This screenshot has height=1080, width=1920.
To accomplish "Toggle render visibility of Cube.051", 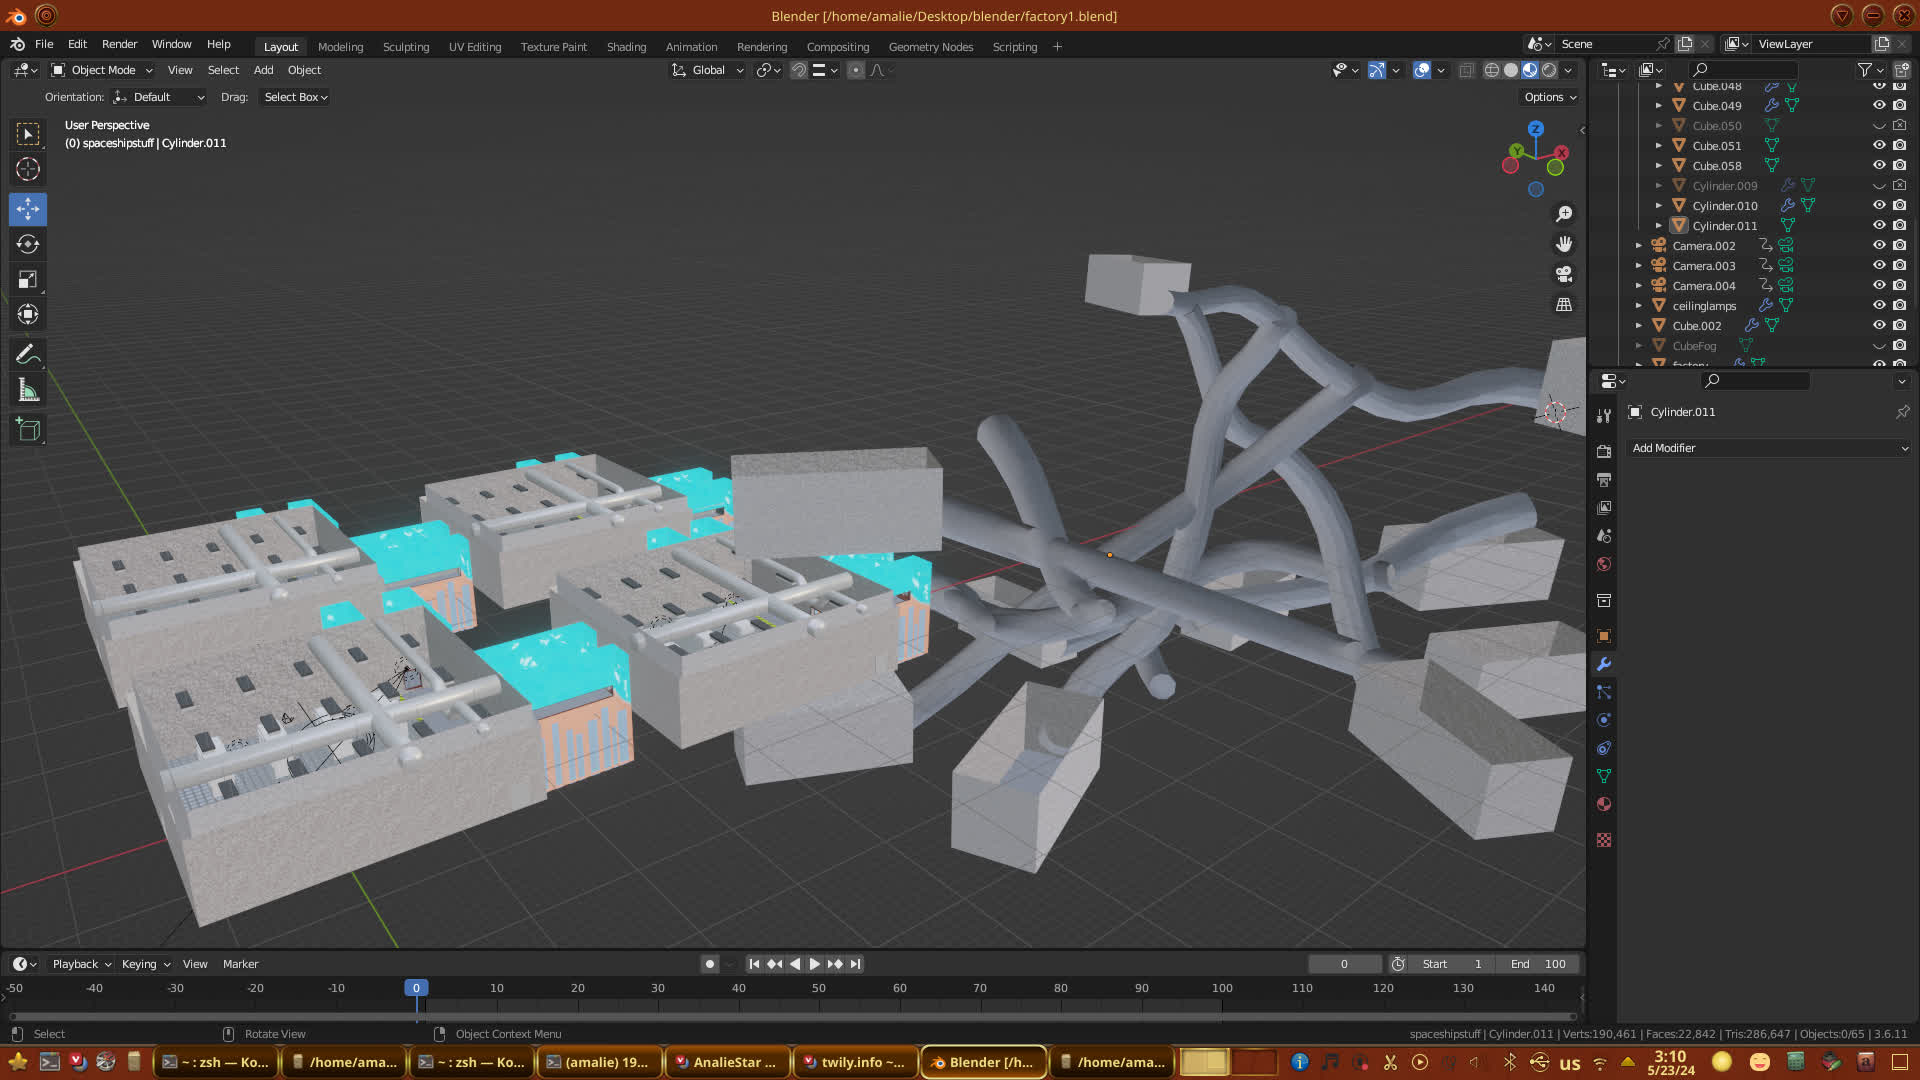I will (x=1899, y=145).
